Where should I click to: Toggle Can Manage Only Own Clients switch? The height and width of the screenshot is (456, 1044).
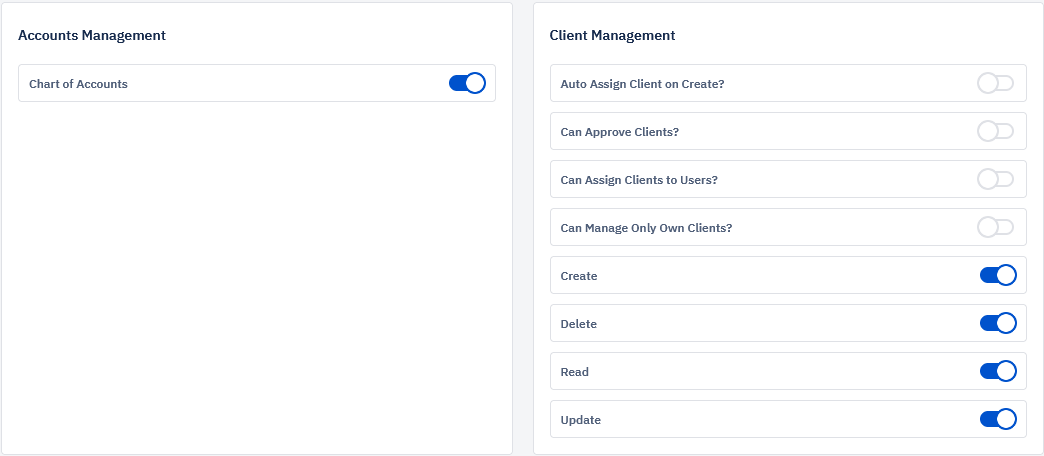point(995,227)
